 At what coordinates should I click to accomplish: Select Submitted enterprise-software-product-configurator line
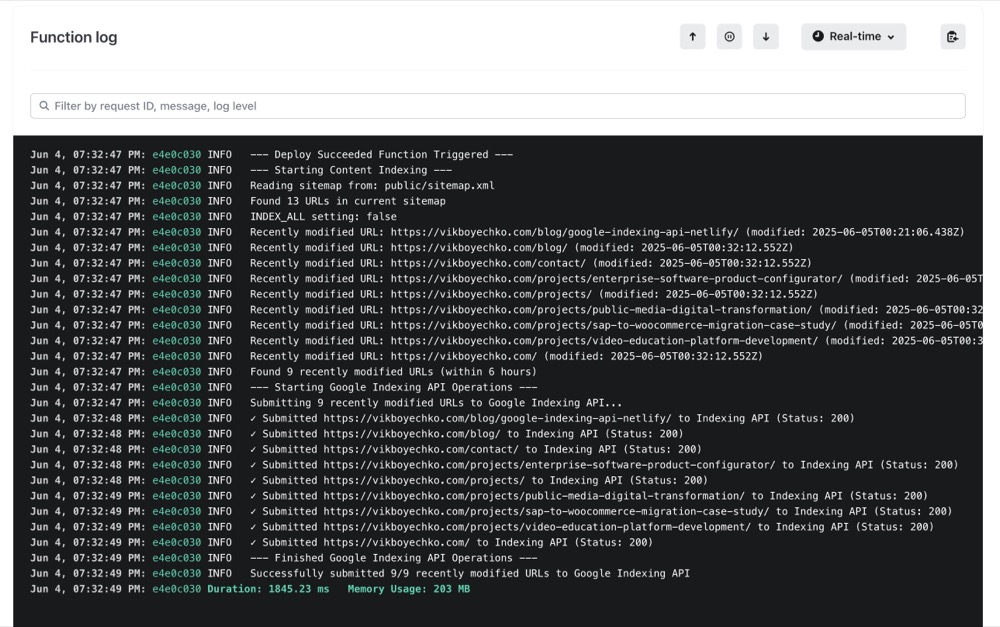(x=494, y=465)
